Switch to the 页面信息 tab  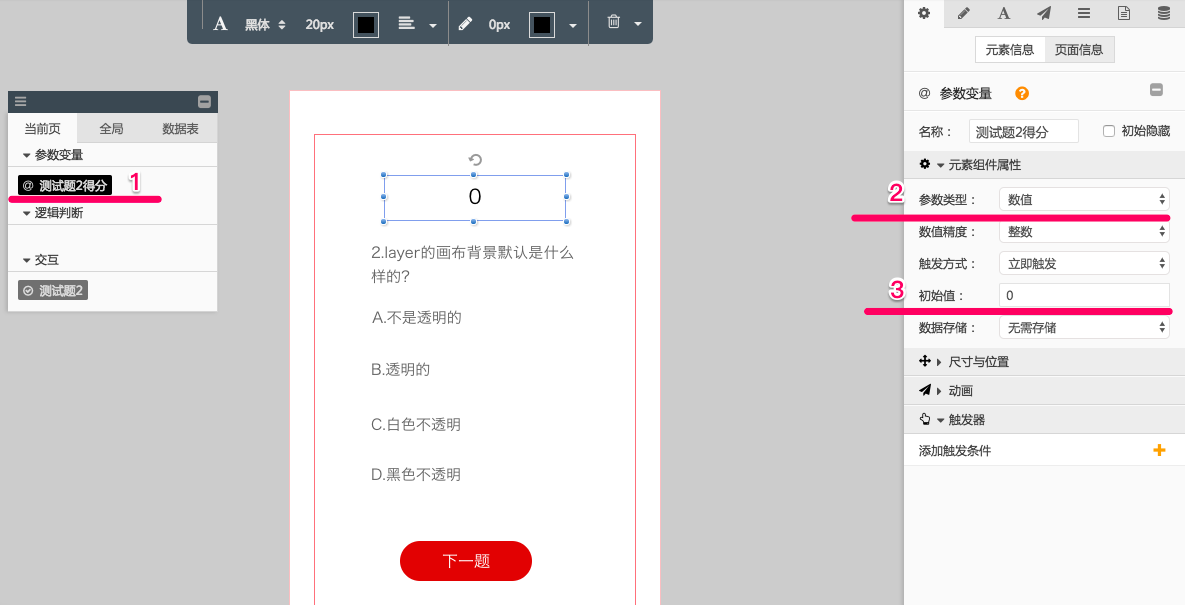tap(1079, 49)
